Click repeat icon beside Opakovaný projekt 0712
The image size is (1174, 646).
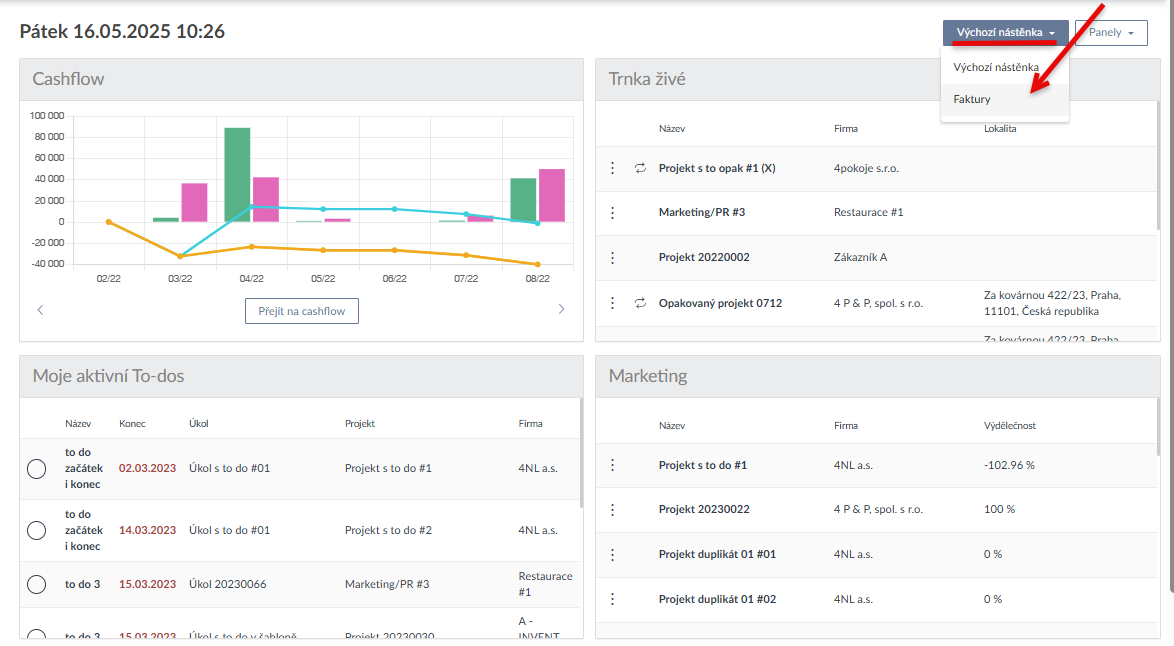(x=640, y=303)
